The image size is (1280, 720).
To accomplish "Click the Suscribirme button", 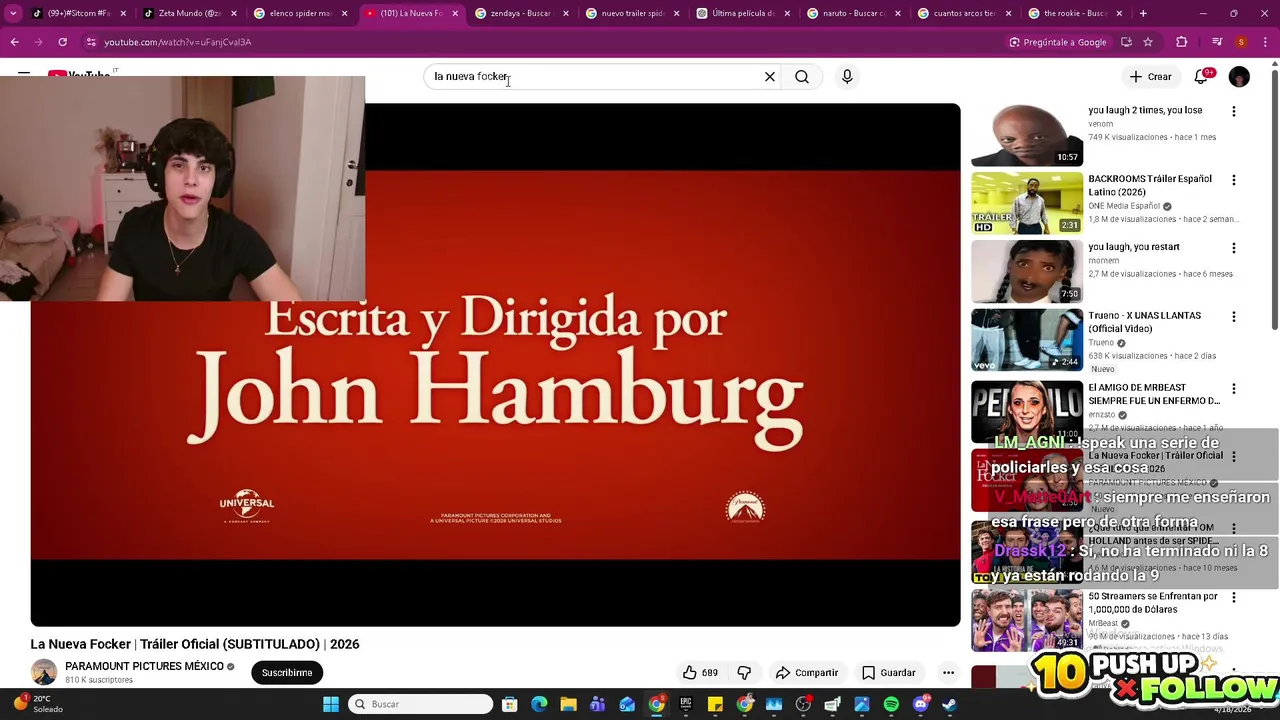I will 287,673.
